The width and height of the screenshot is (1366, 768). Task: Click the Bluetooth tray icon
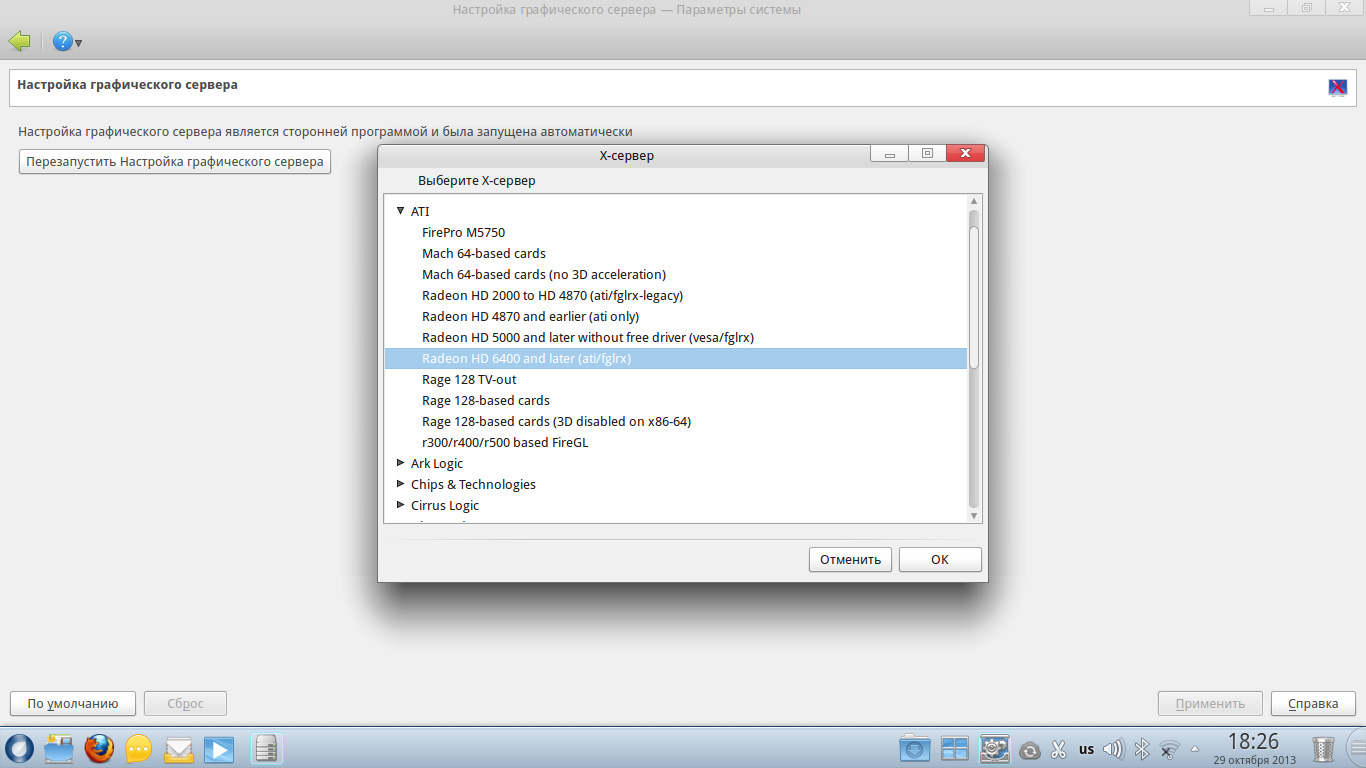coord(1141,749)
